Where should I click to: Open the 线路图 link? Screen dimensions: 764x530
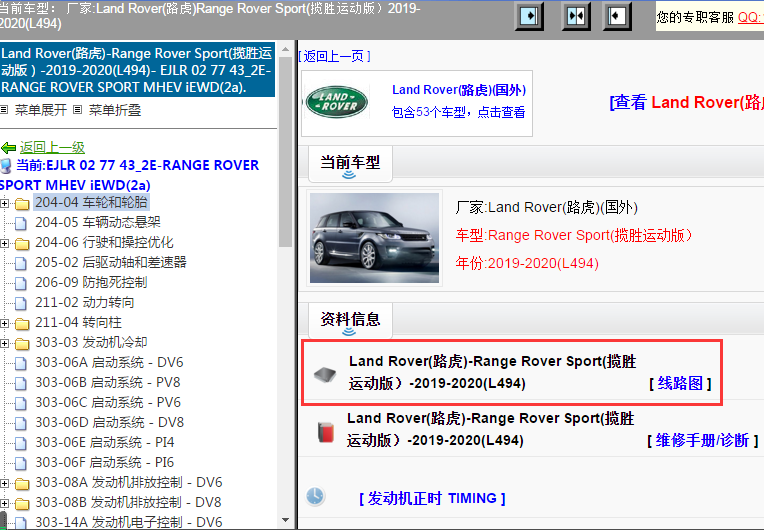pyautogui.click(x=680, y=383)
